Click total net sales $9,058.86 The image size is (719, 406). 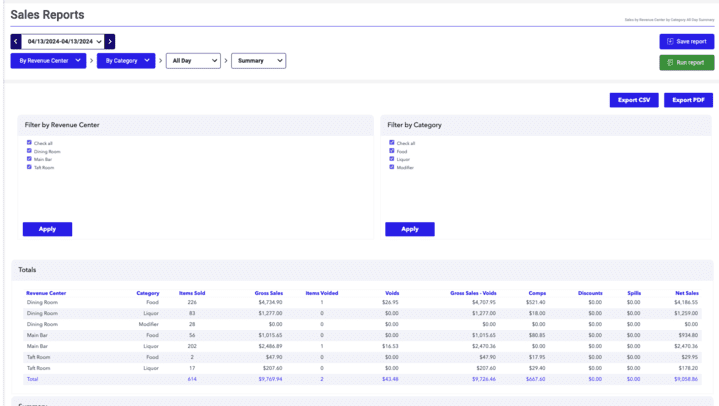point(686,379)
